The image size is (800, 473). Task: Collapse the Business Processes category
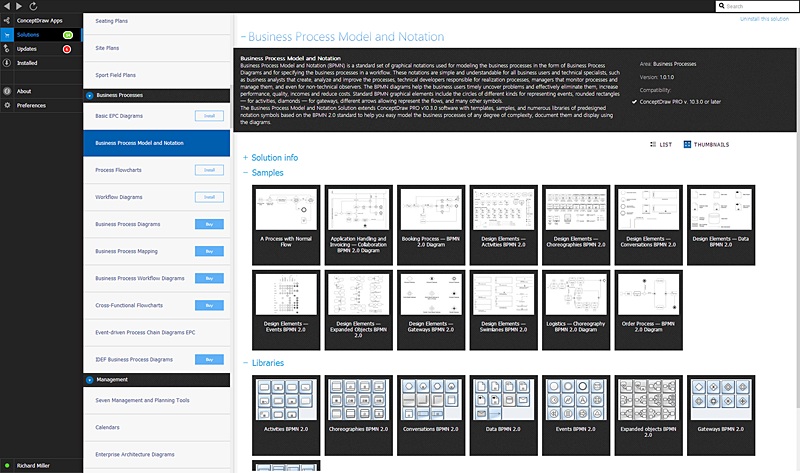pyautogui.click(x=90, y=95)
